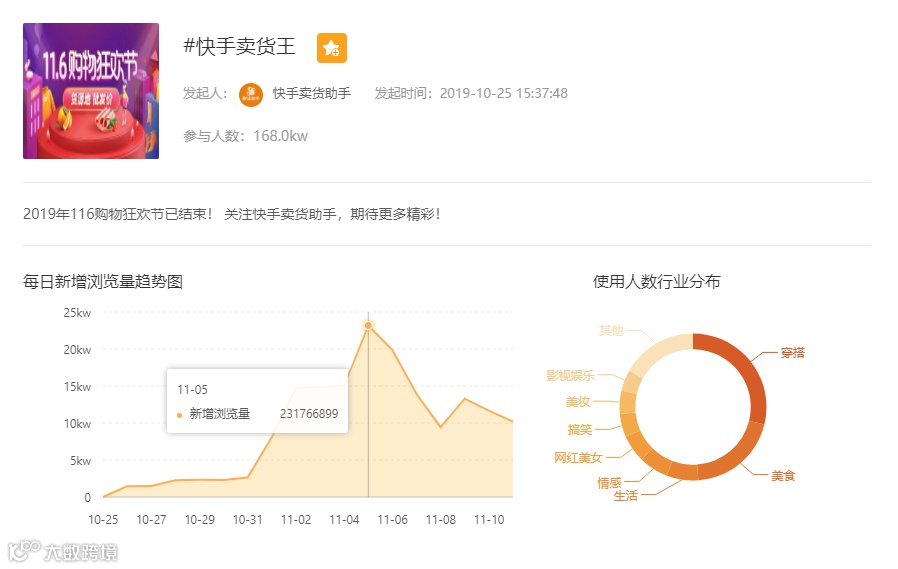Click the 美妆 donut chart label

578,402
